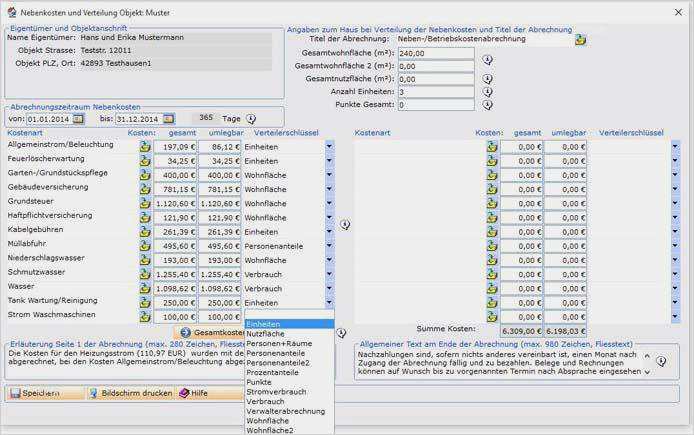Viewport: 694px width, 435px height.
Task: Click the von date field 01.01.2014
Action: pyautogui.click(x=49, y=119)
